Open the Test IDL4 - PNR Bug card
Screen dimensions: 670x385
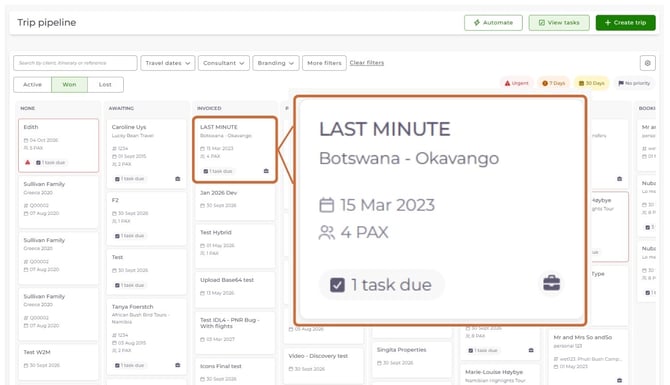tap(235, 332)
